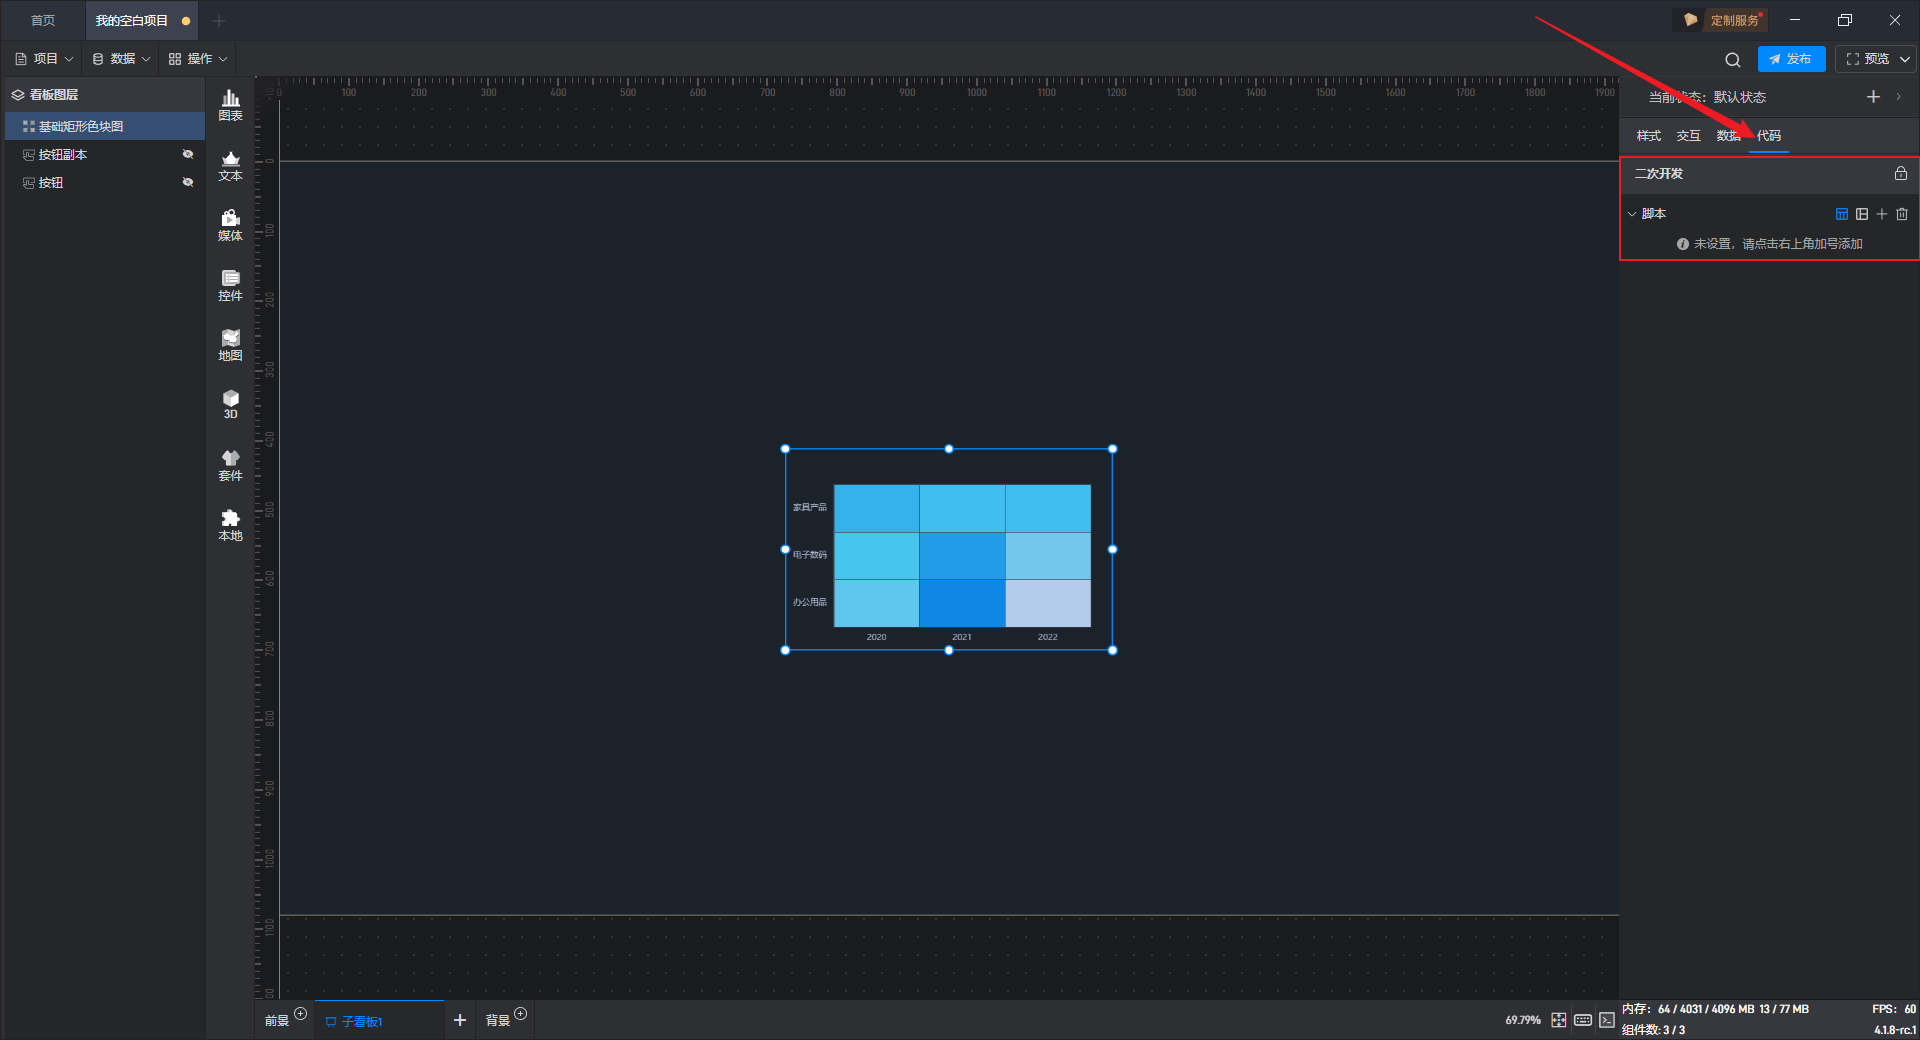1920x1040 pixels.
Task: Click the 默认状态 current state label
Action: coord(1740,97)
